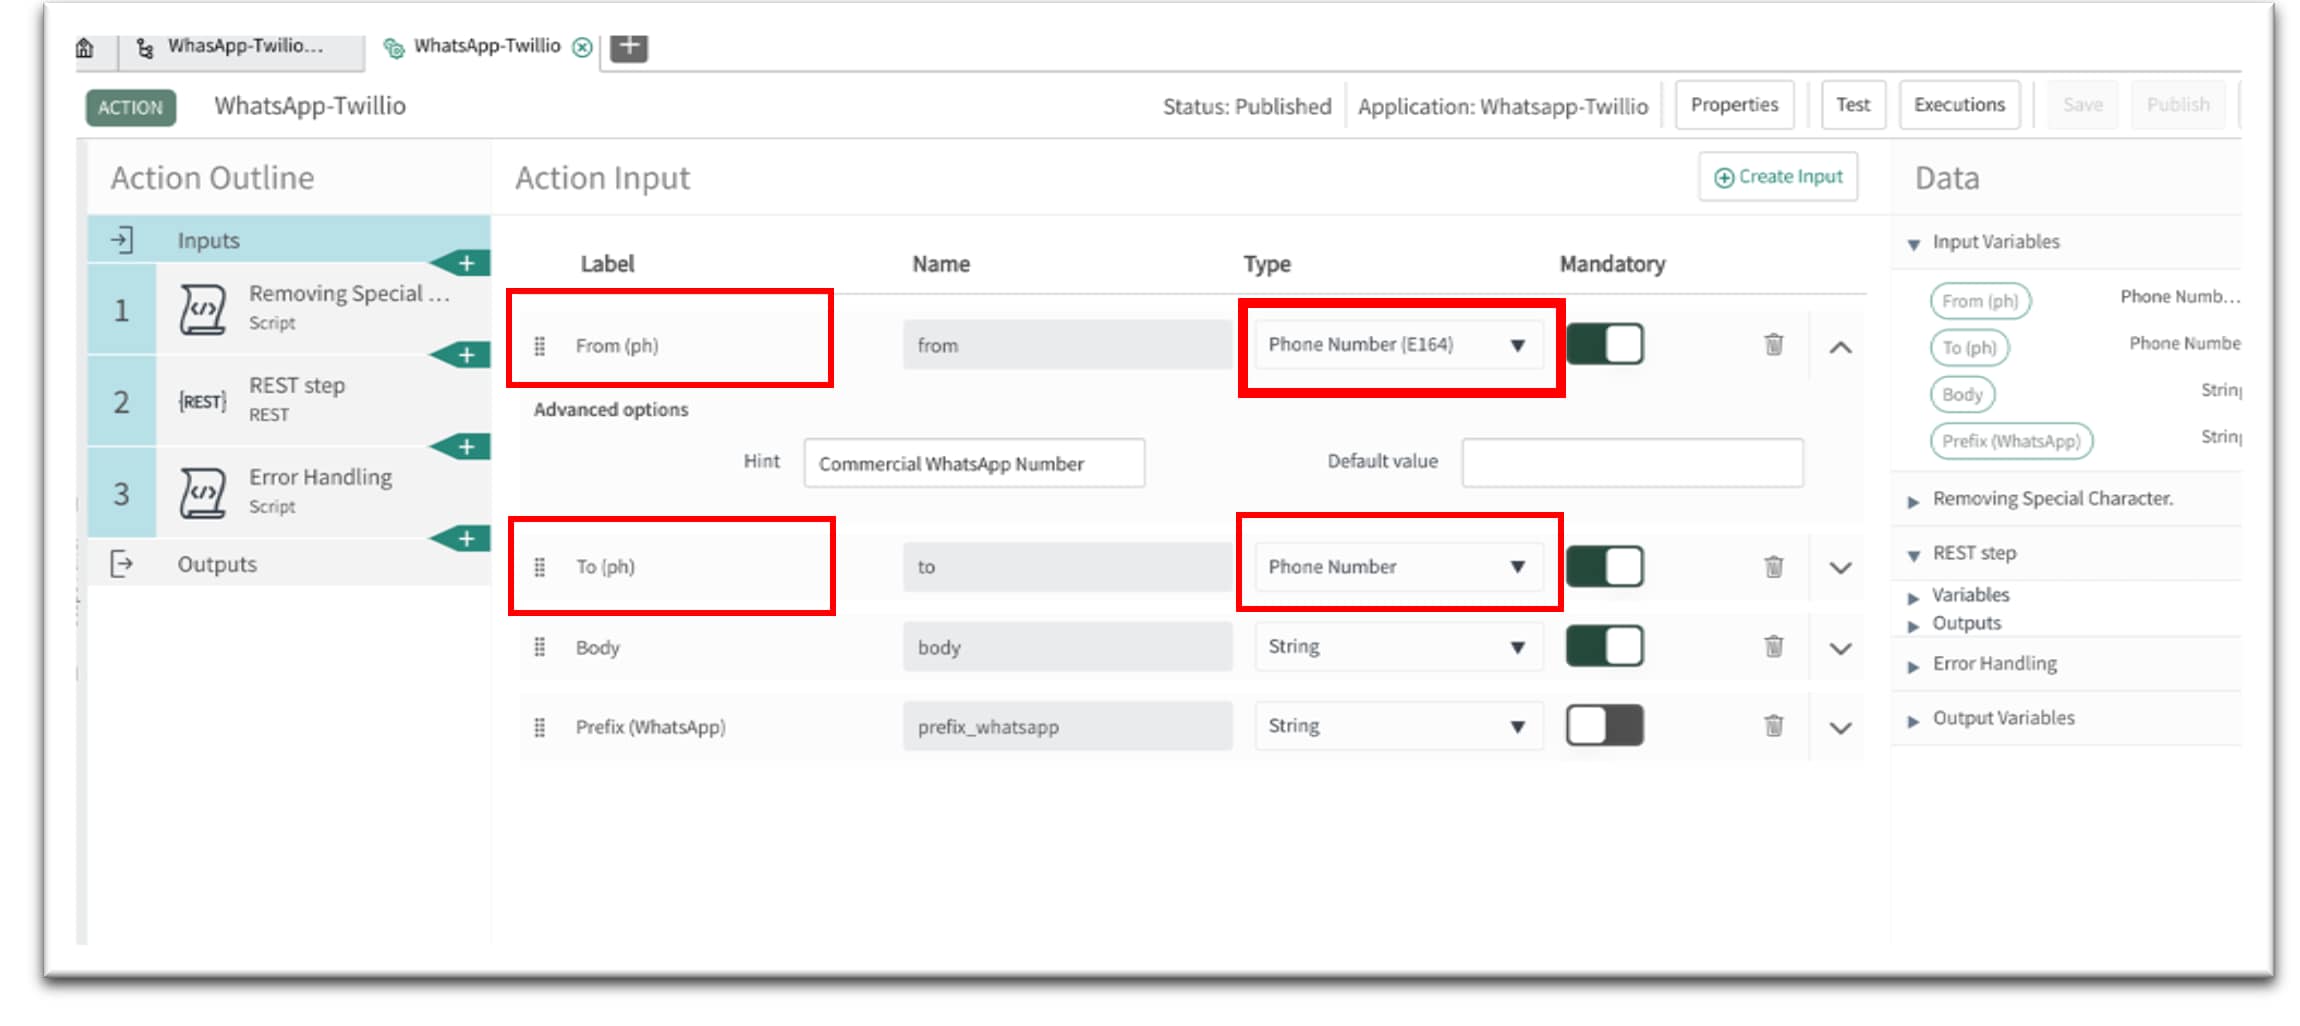Delete the From (ph) input
Viewport: 2300px width, 1026px height.
point(1773,345)
